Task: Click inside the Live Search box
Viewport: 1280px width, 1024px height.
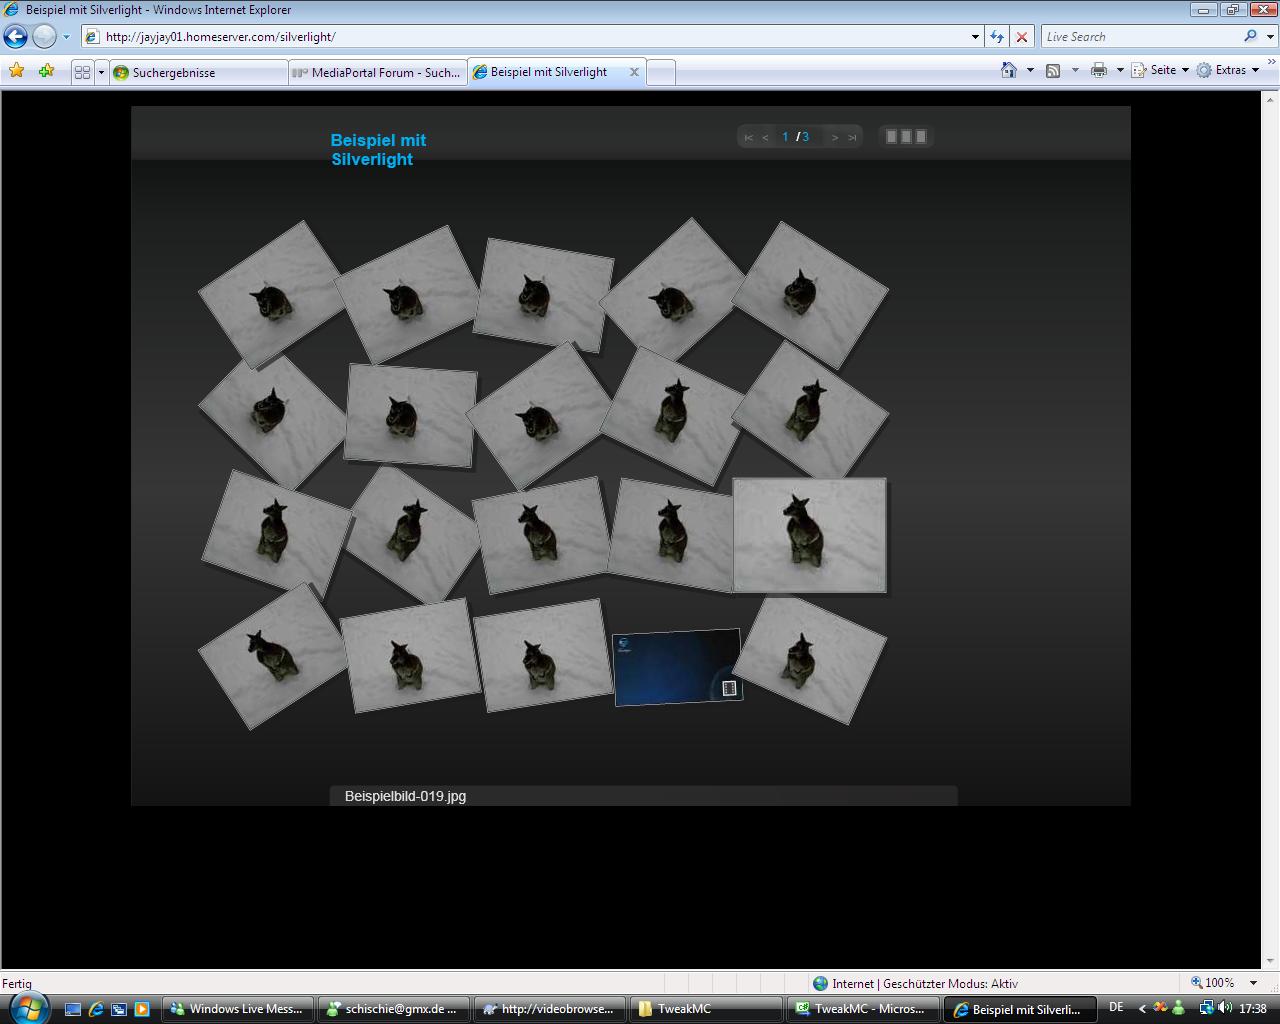Action: click(x=1140, y=37)
